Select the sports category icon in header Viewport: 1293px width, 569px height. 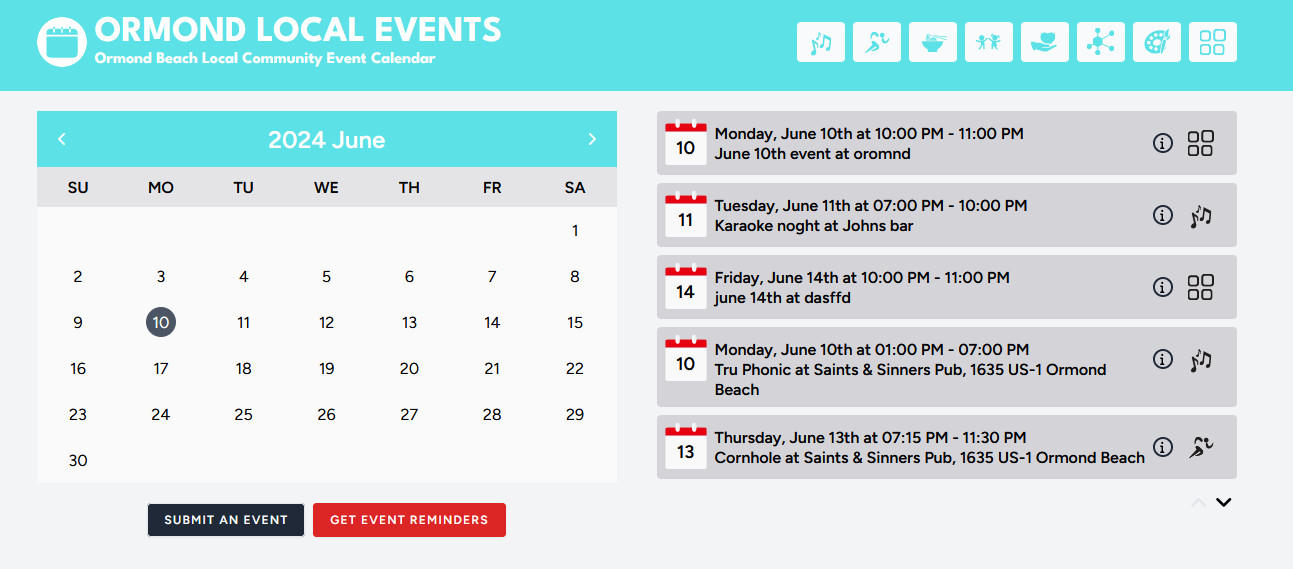click(877, 42)
